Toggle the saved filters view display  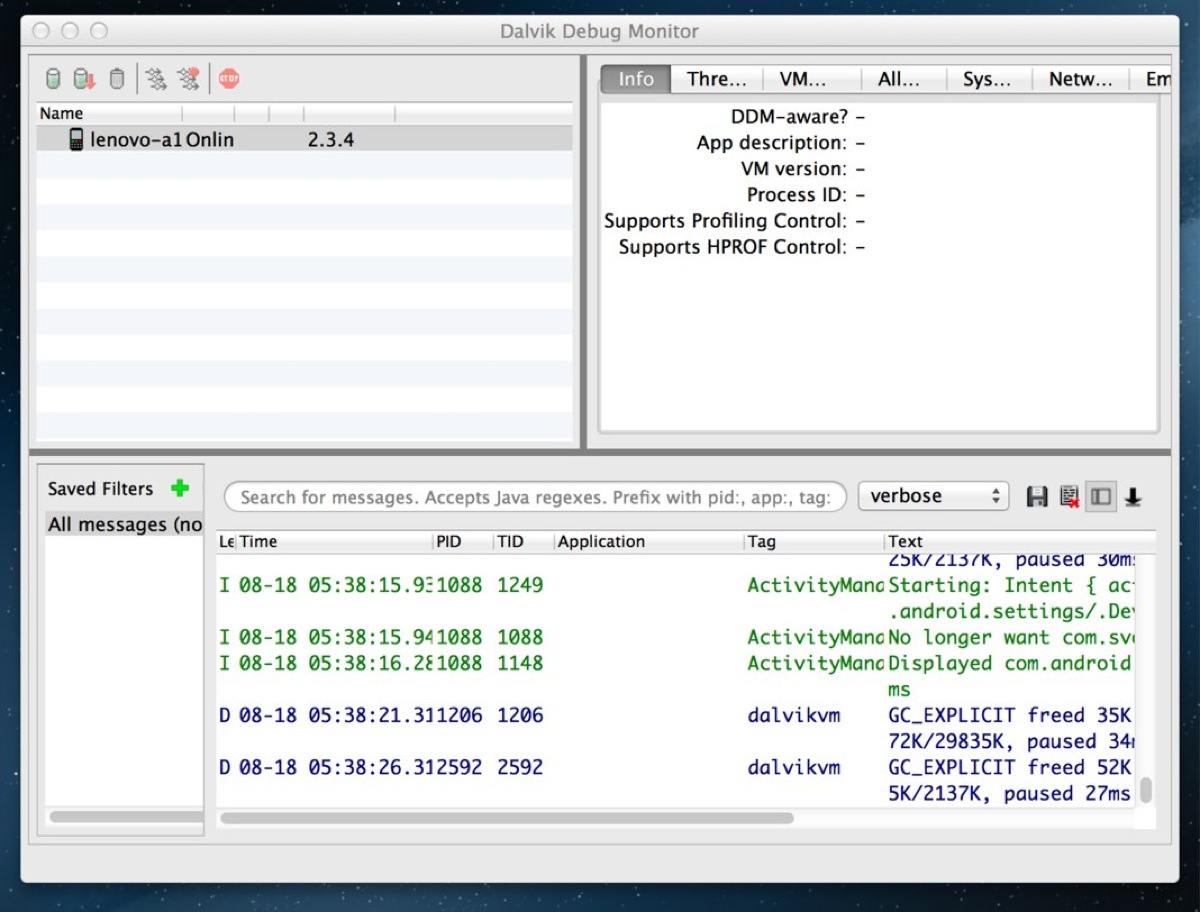1101,497
